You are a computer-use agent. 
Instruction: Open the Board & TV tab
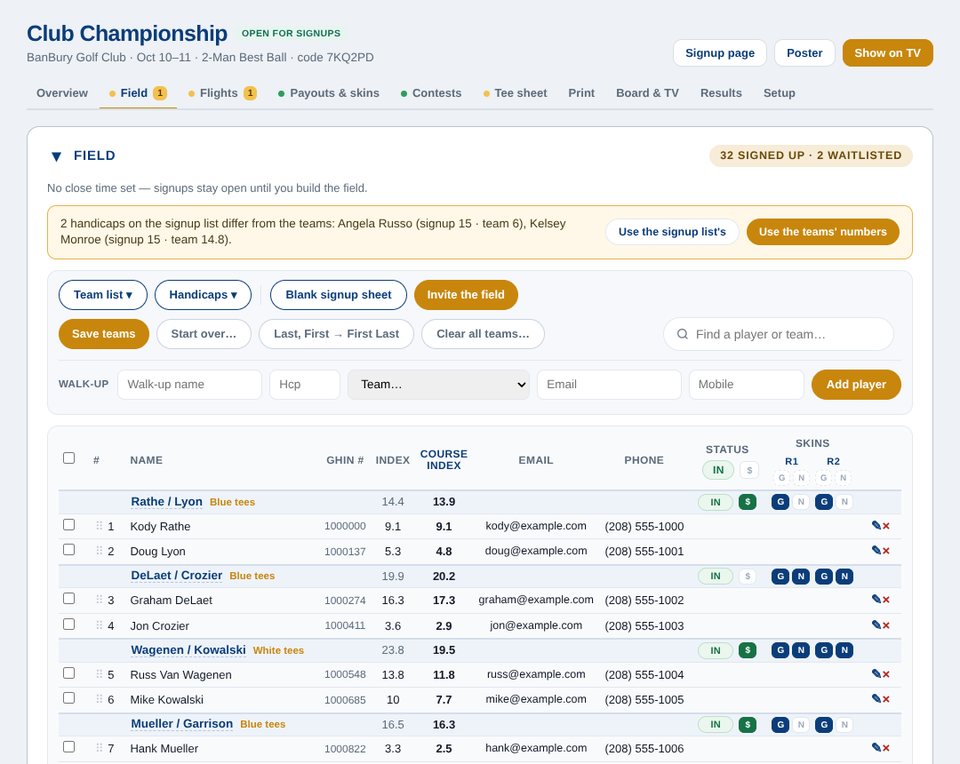(647, 93)
